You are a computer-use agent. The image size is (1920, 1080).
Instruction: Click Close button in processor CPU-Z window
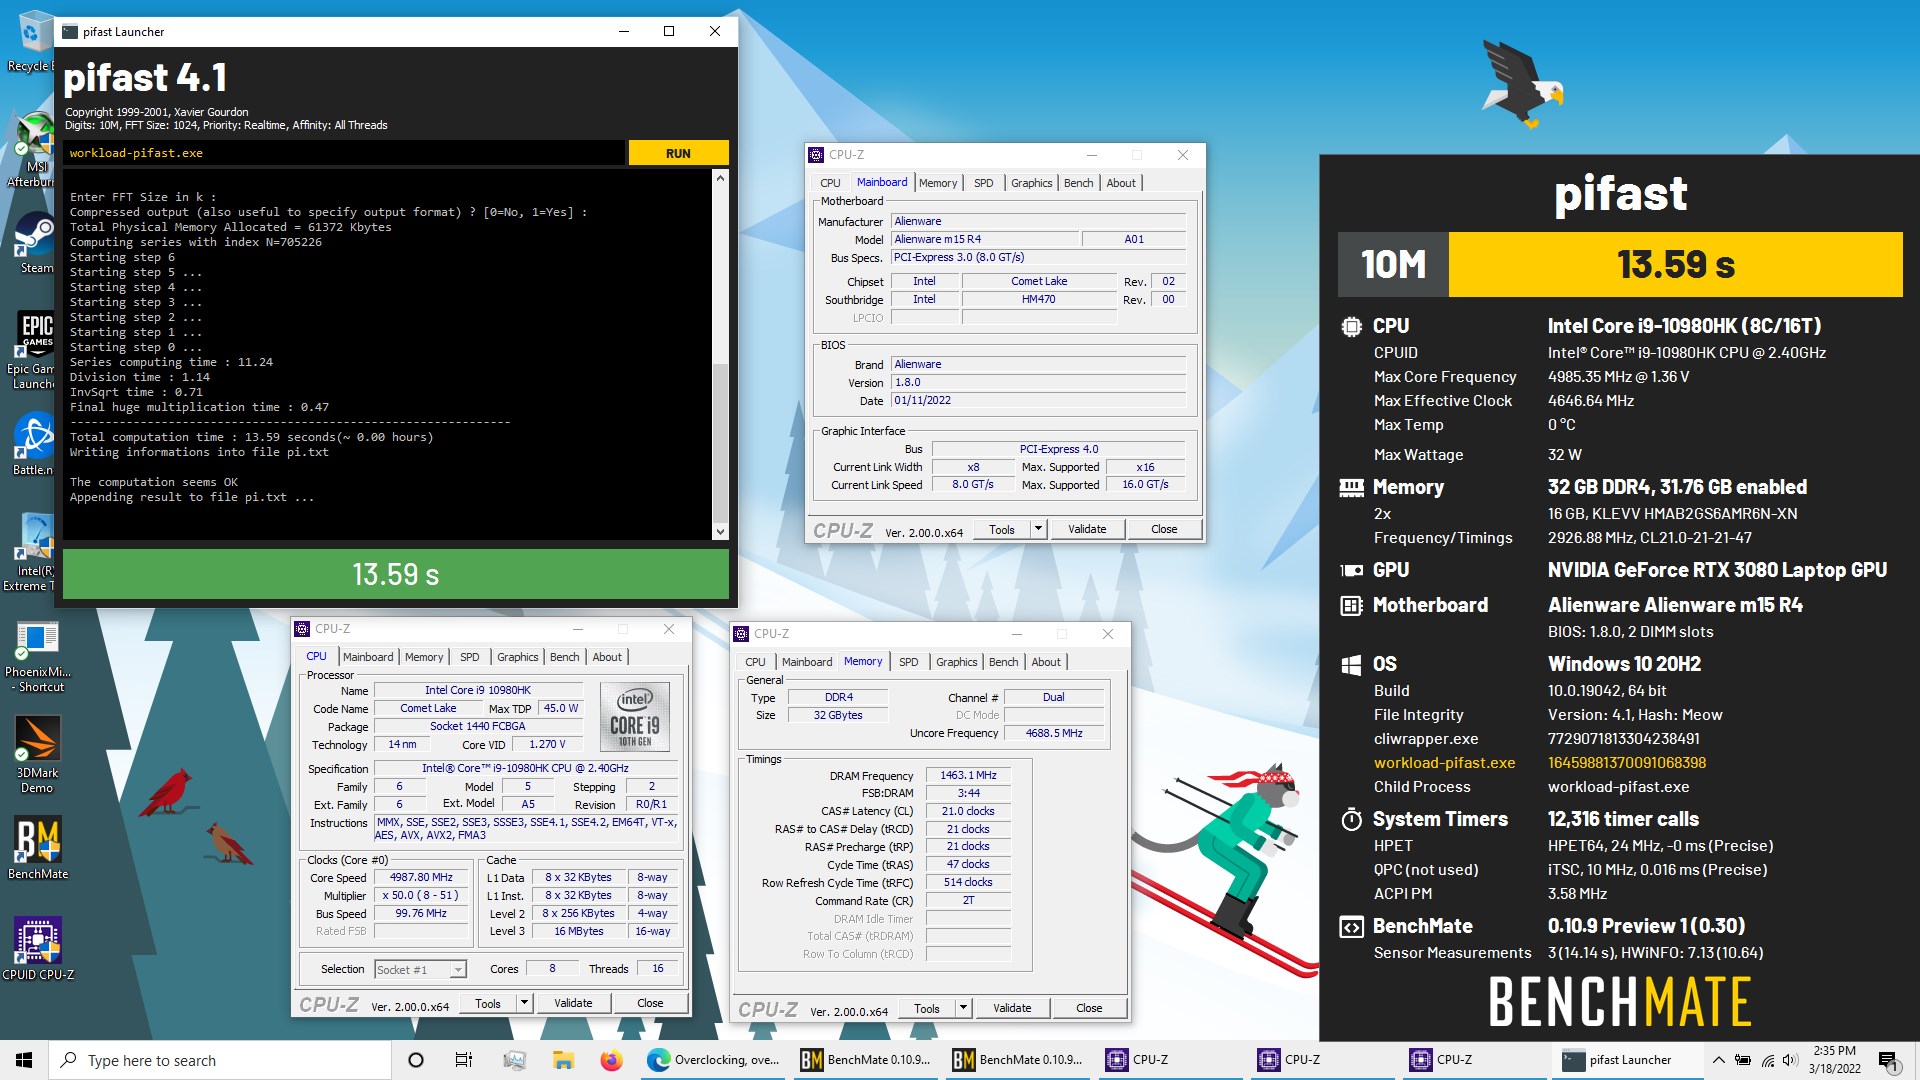pyautogui.click(x=650, y=1003)
